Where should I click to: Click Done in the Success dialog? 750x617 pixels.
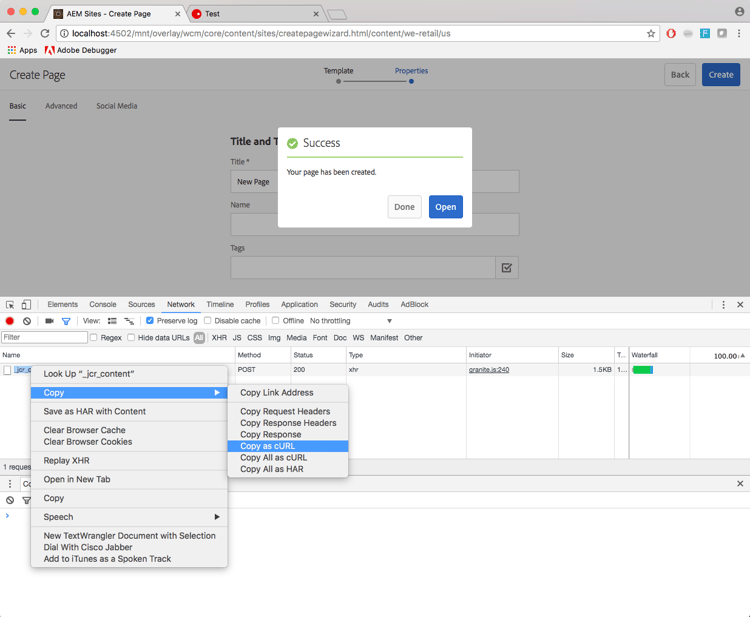point(405,207)
